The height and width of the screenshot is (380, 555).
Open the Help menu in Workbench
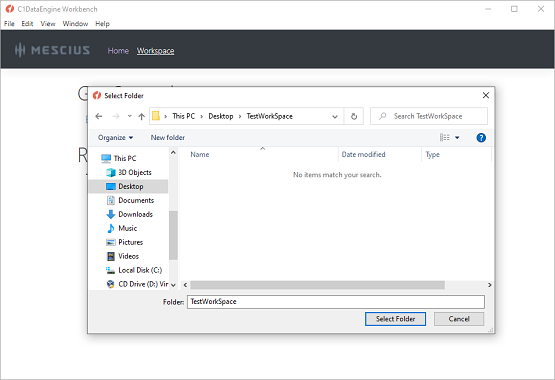tap(102, 24)
